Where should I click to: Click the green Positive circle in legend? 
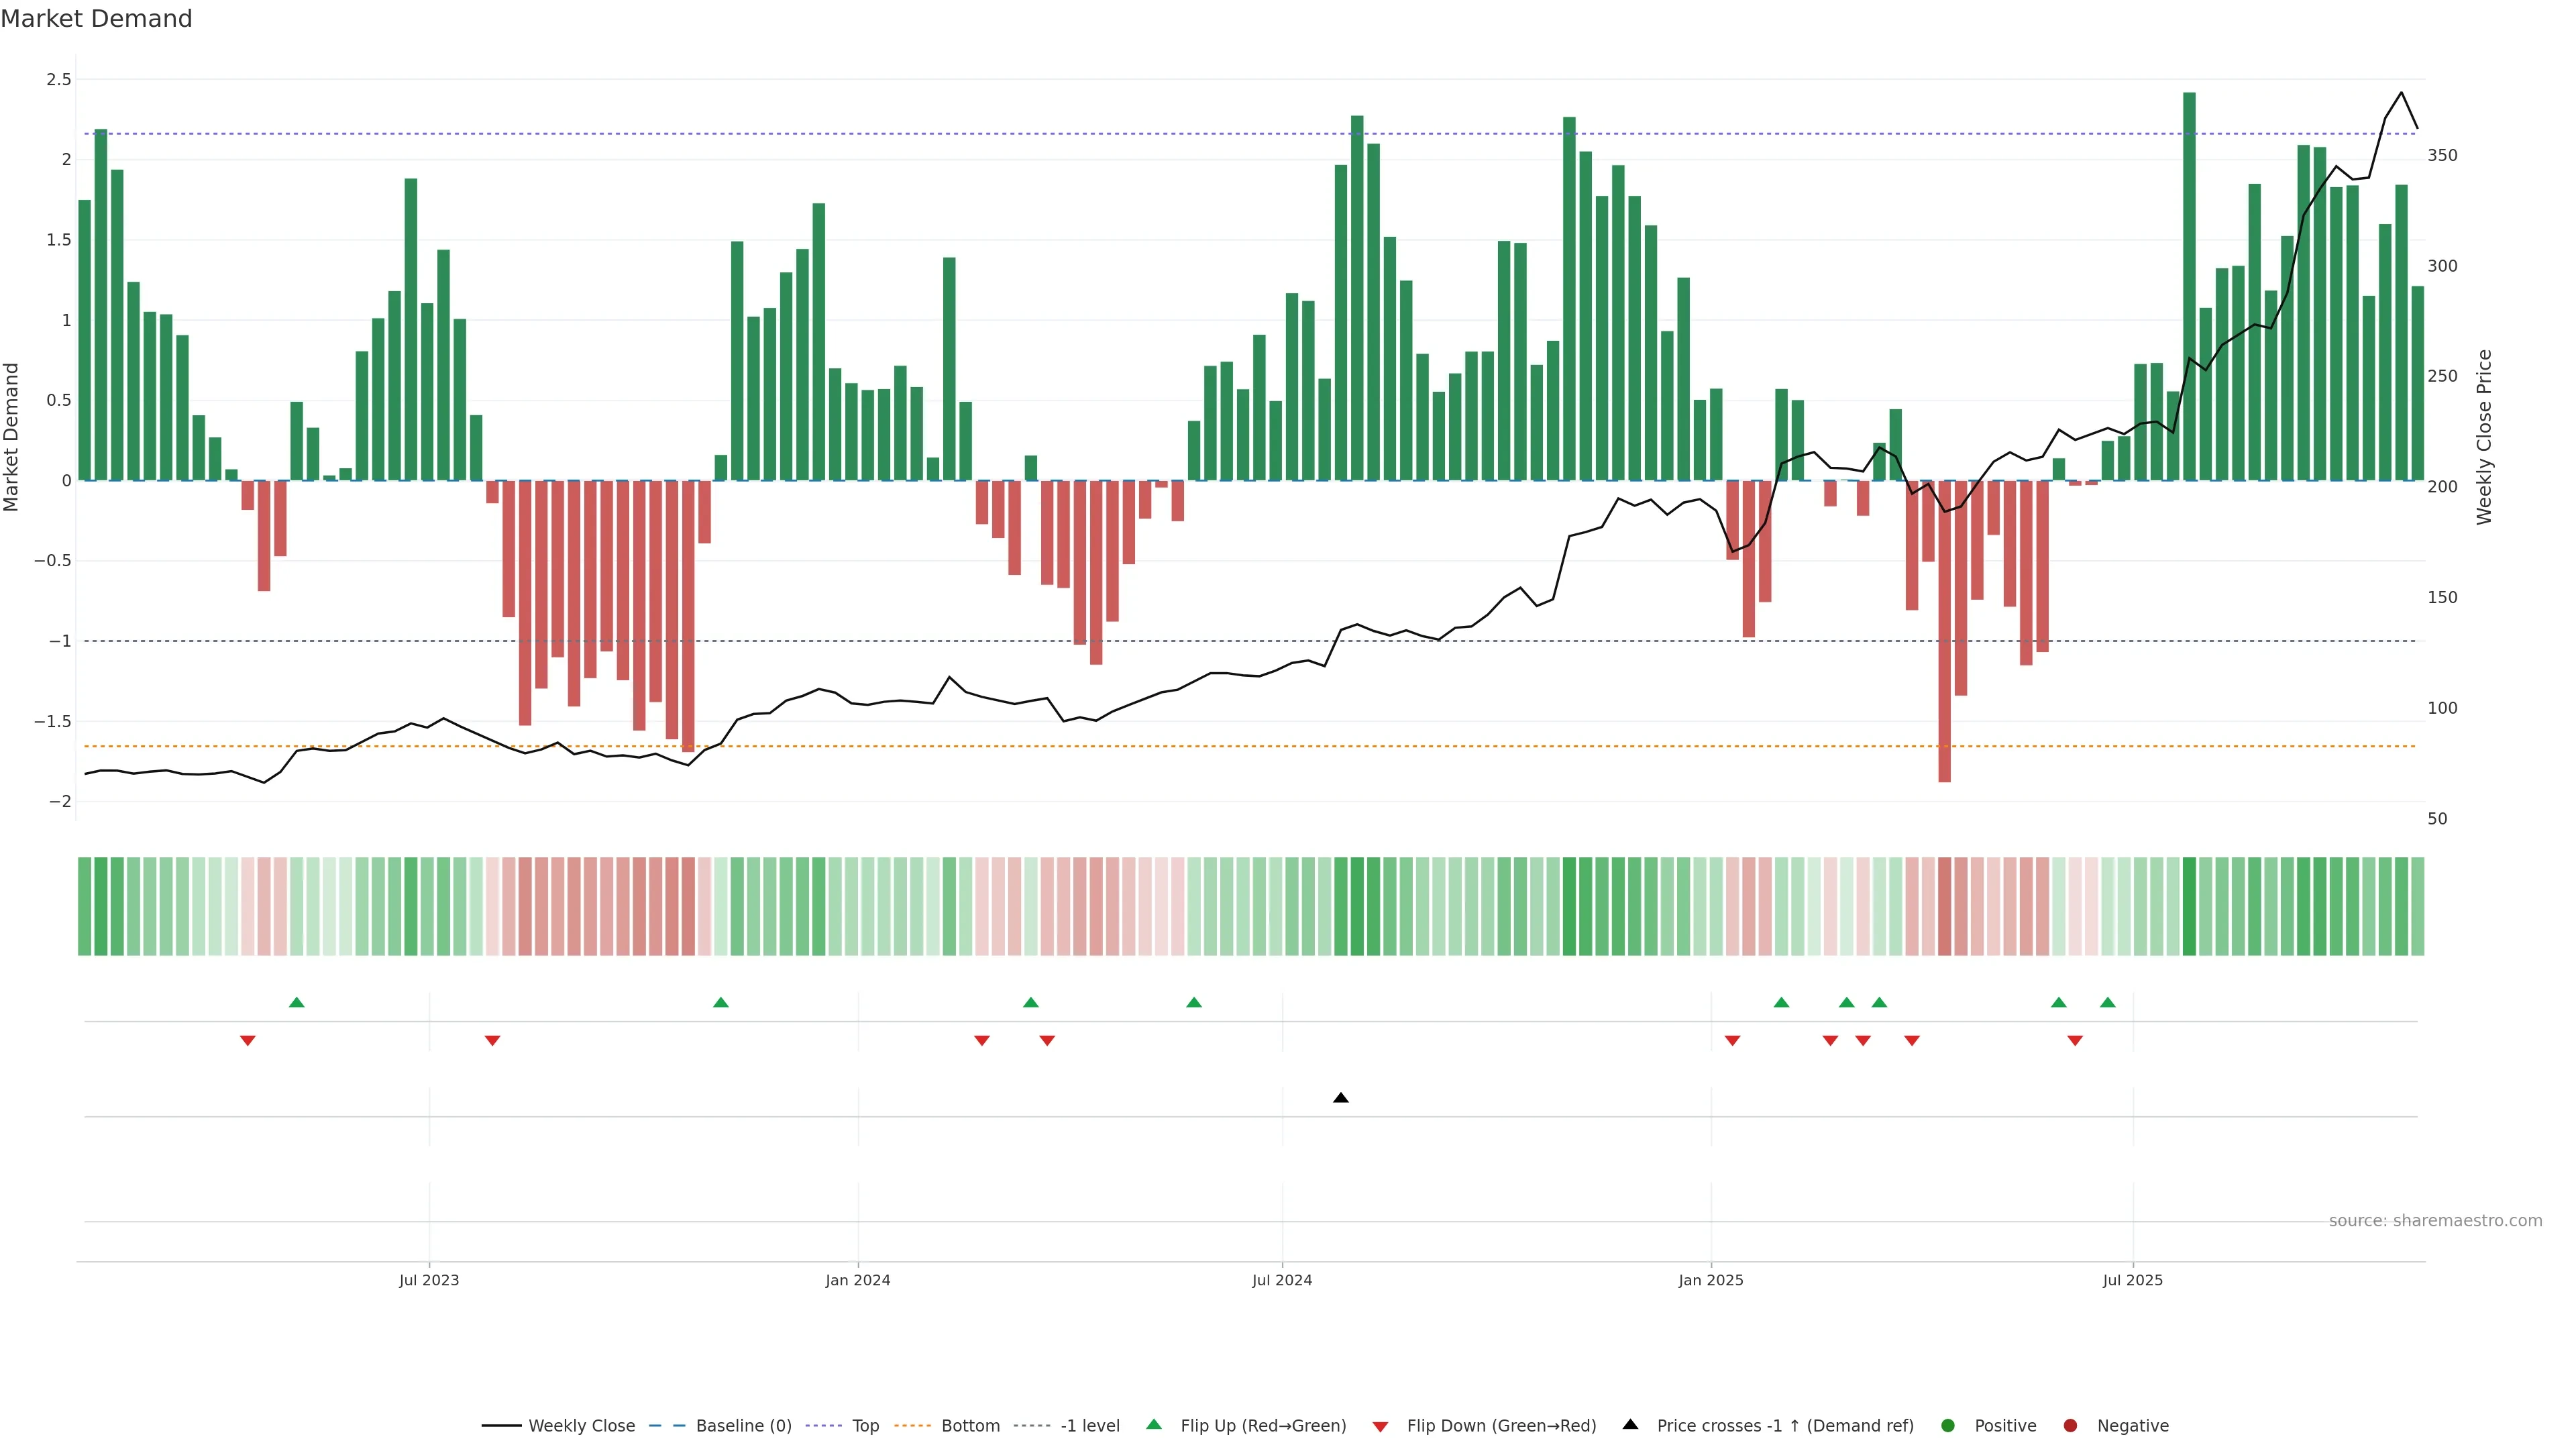click(x=1947, y=1426)
